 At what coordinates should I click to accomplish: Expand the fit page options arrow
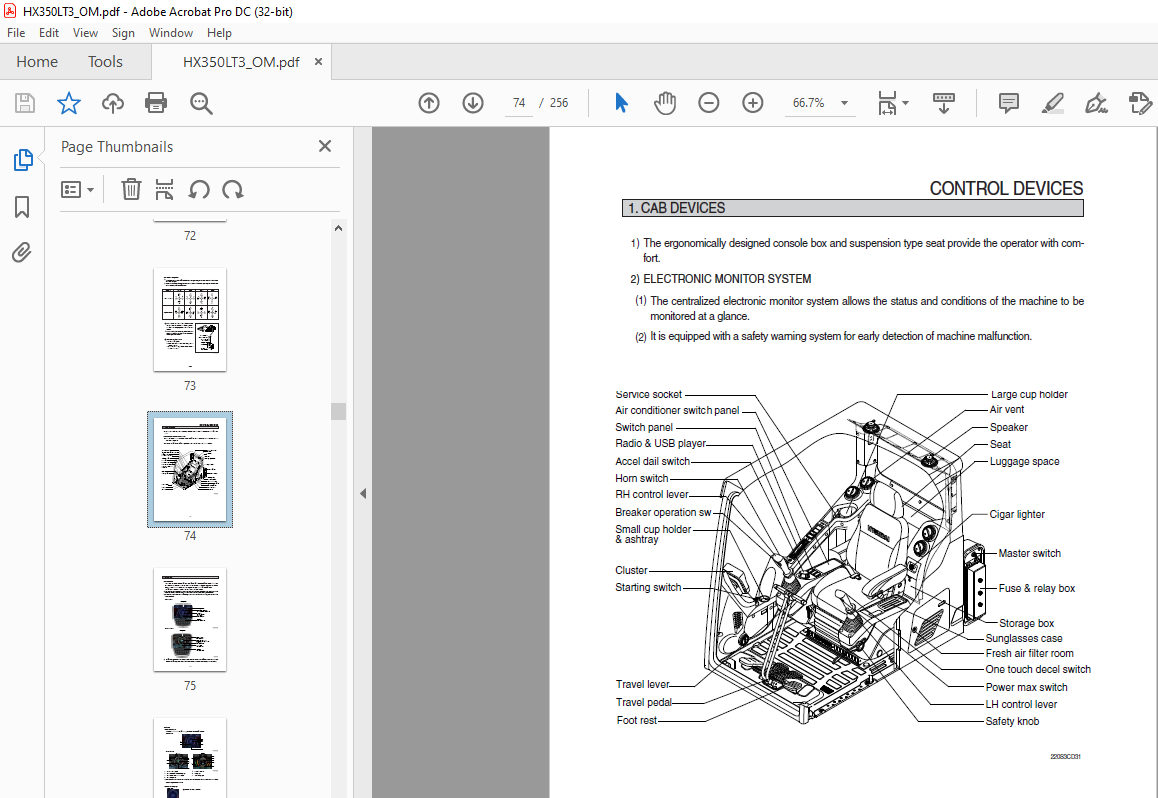(906, 103)
